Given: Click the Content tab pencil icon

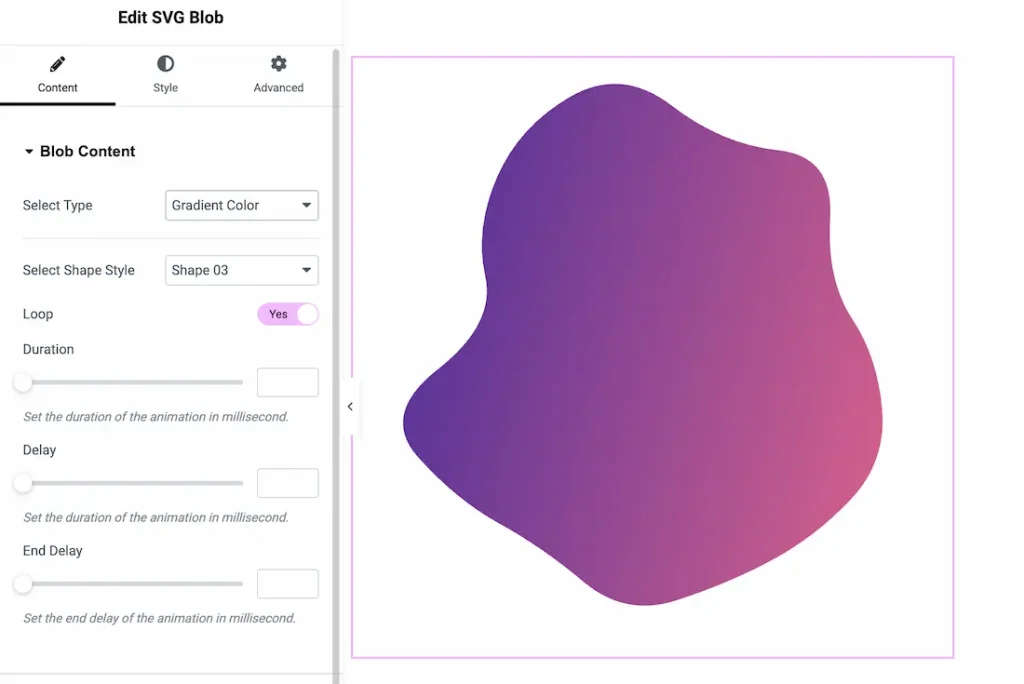Looking at the screenshot, I should tap(57, 62).
